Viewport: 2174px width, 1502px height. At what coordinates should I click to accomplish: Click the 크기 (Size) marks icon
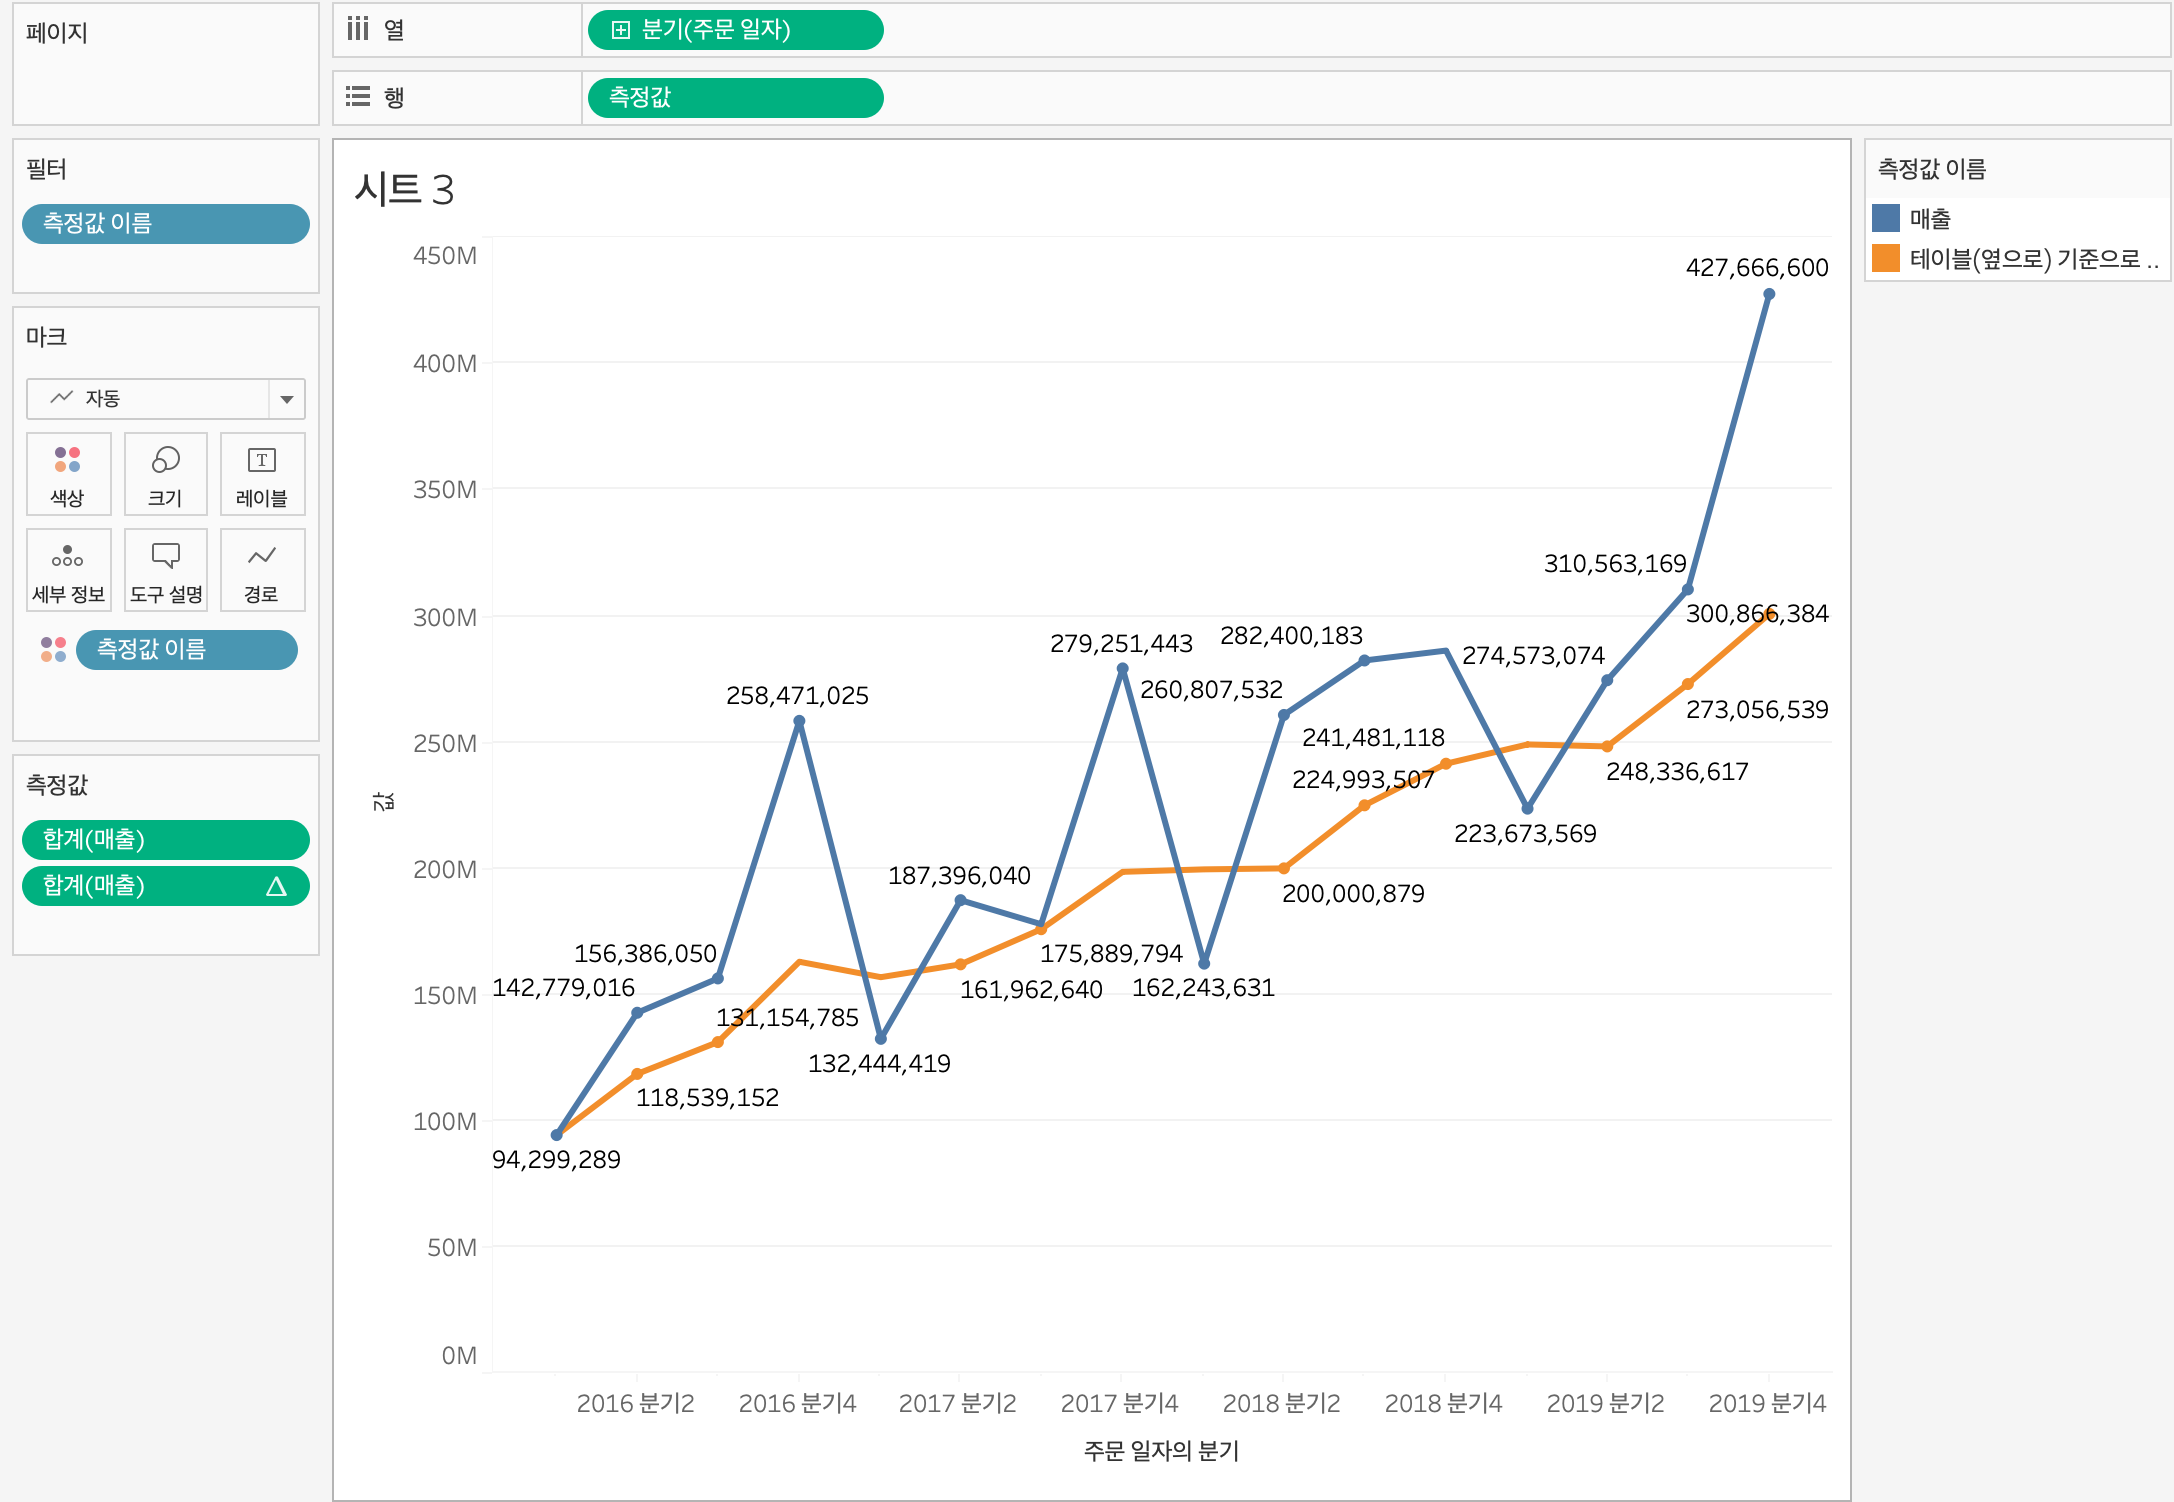click(165, 474)
